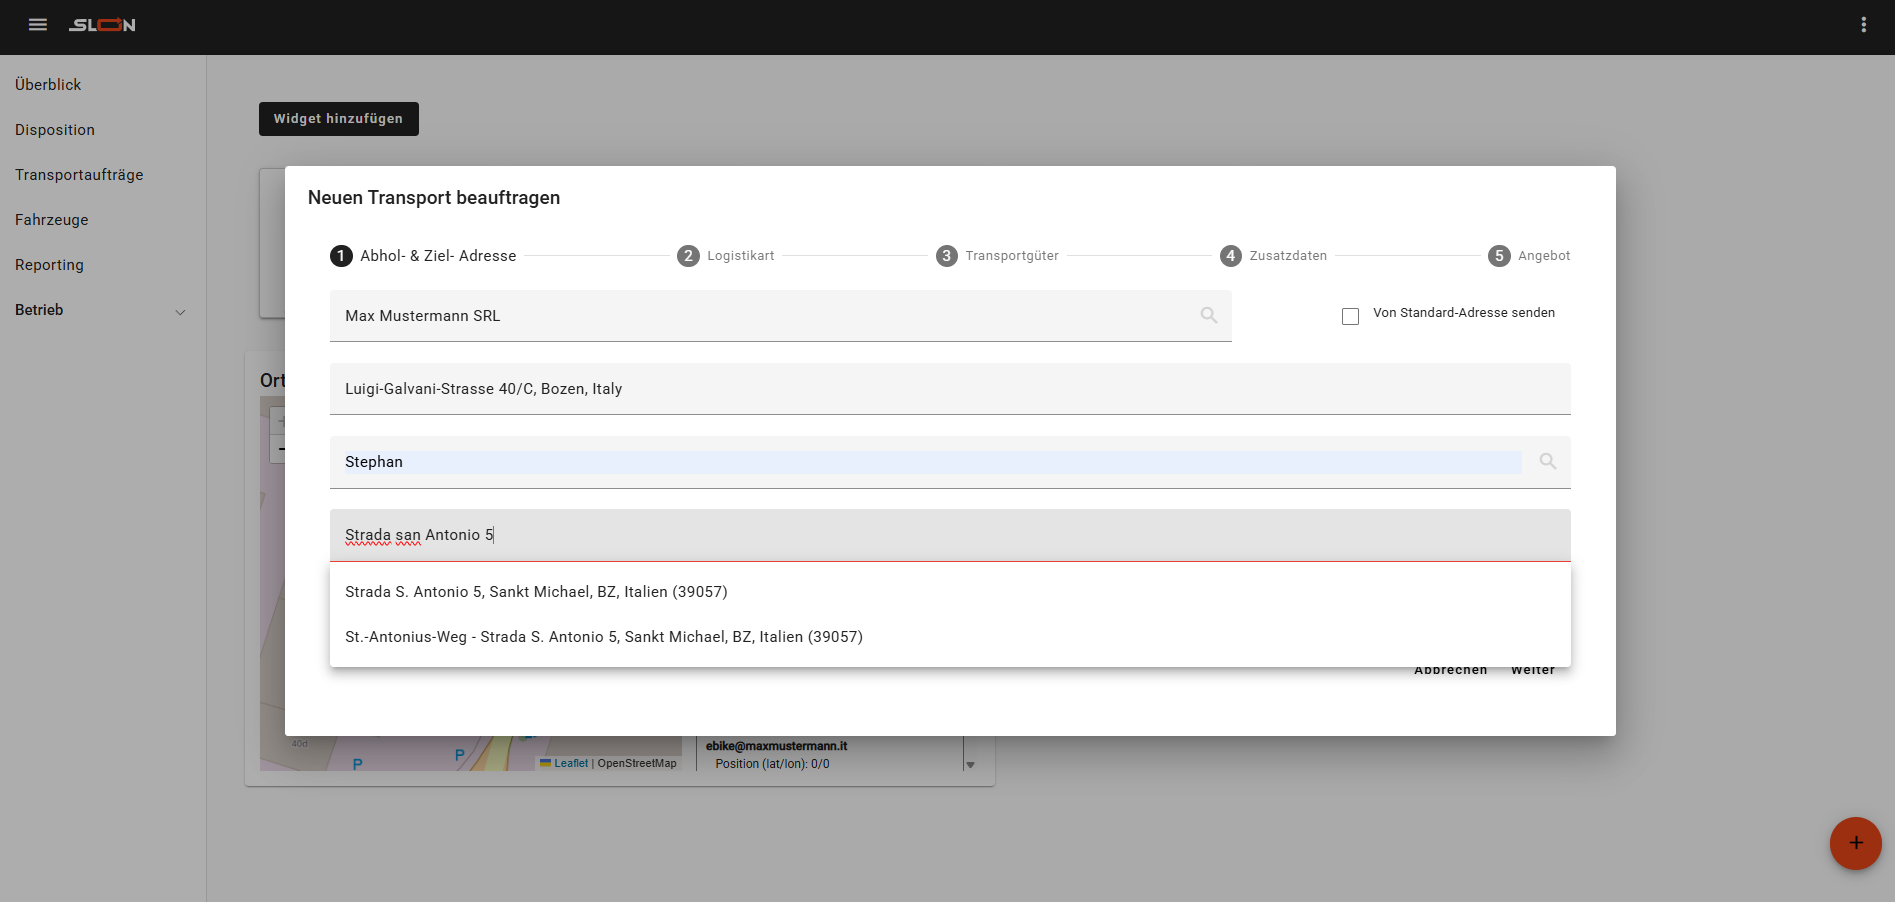
Task: Click search icon in Stephan recipient field
Action: tap(1547, 462)
